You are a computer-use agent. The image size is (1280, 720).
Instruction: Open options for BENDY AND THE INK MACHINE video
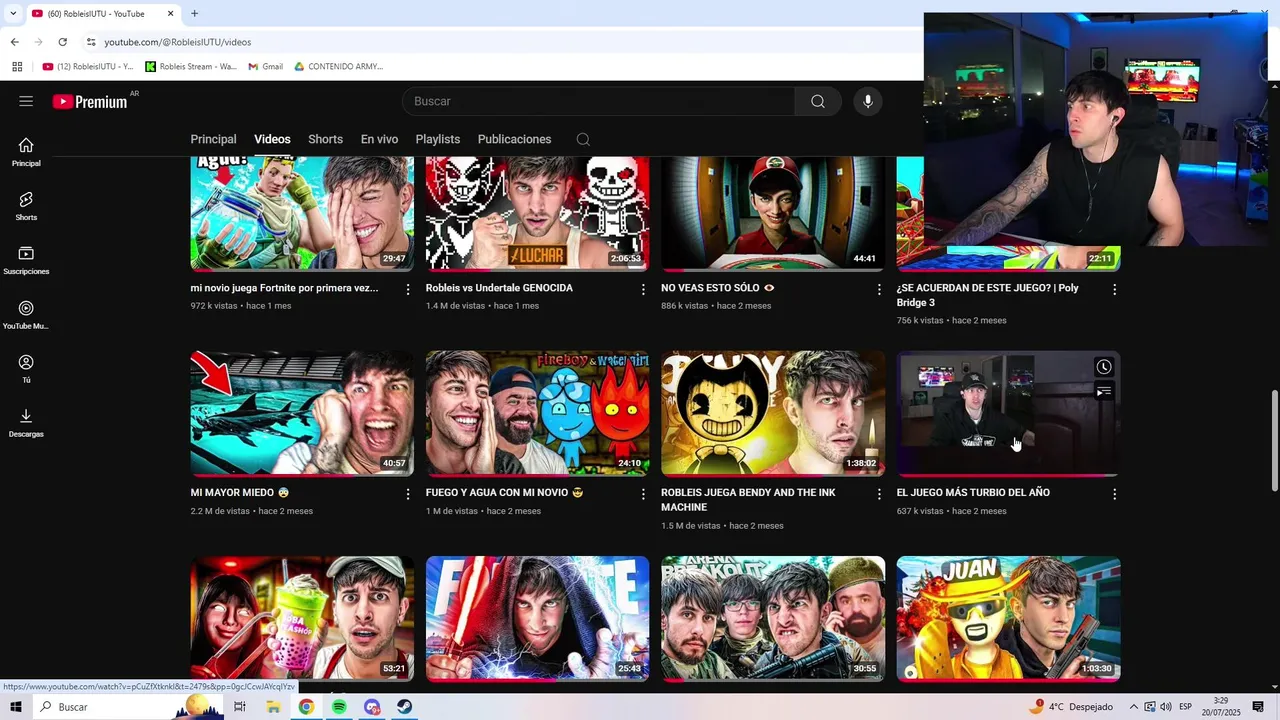coord(879,494)
